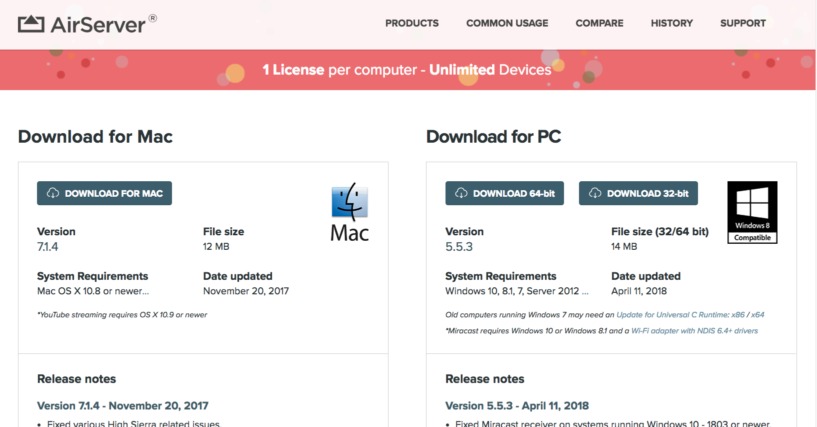
Task: Click PC Release notes heading
Action: (x=485, y=379)
